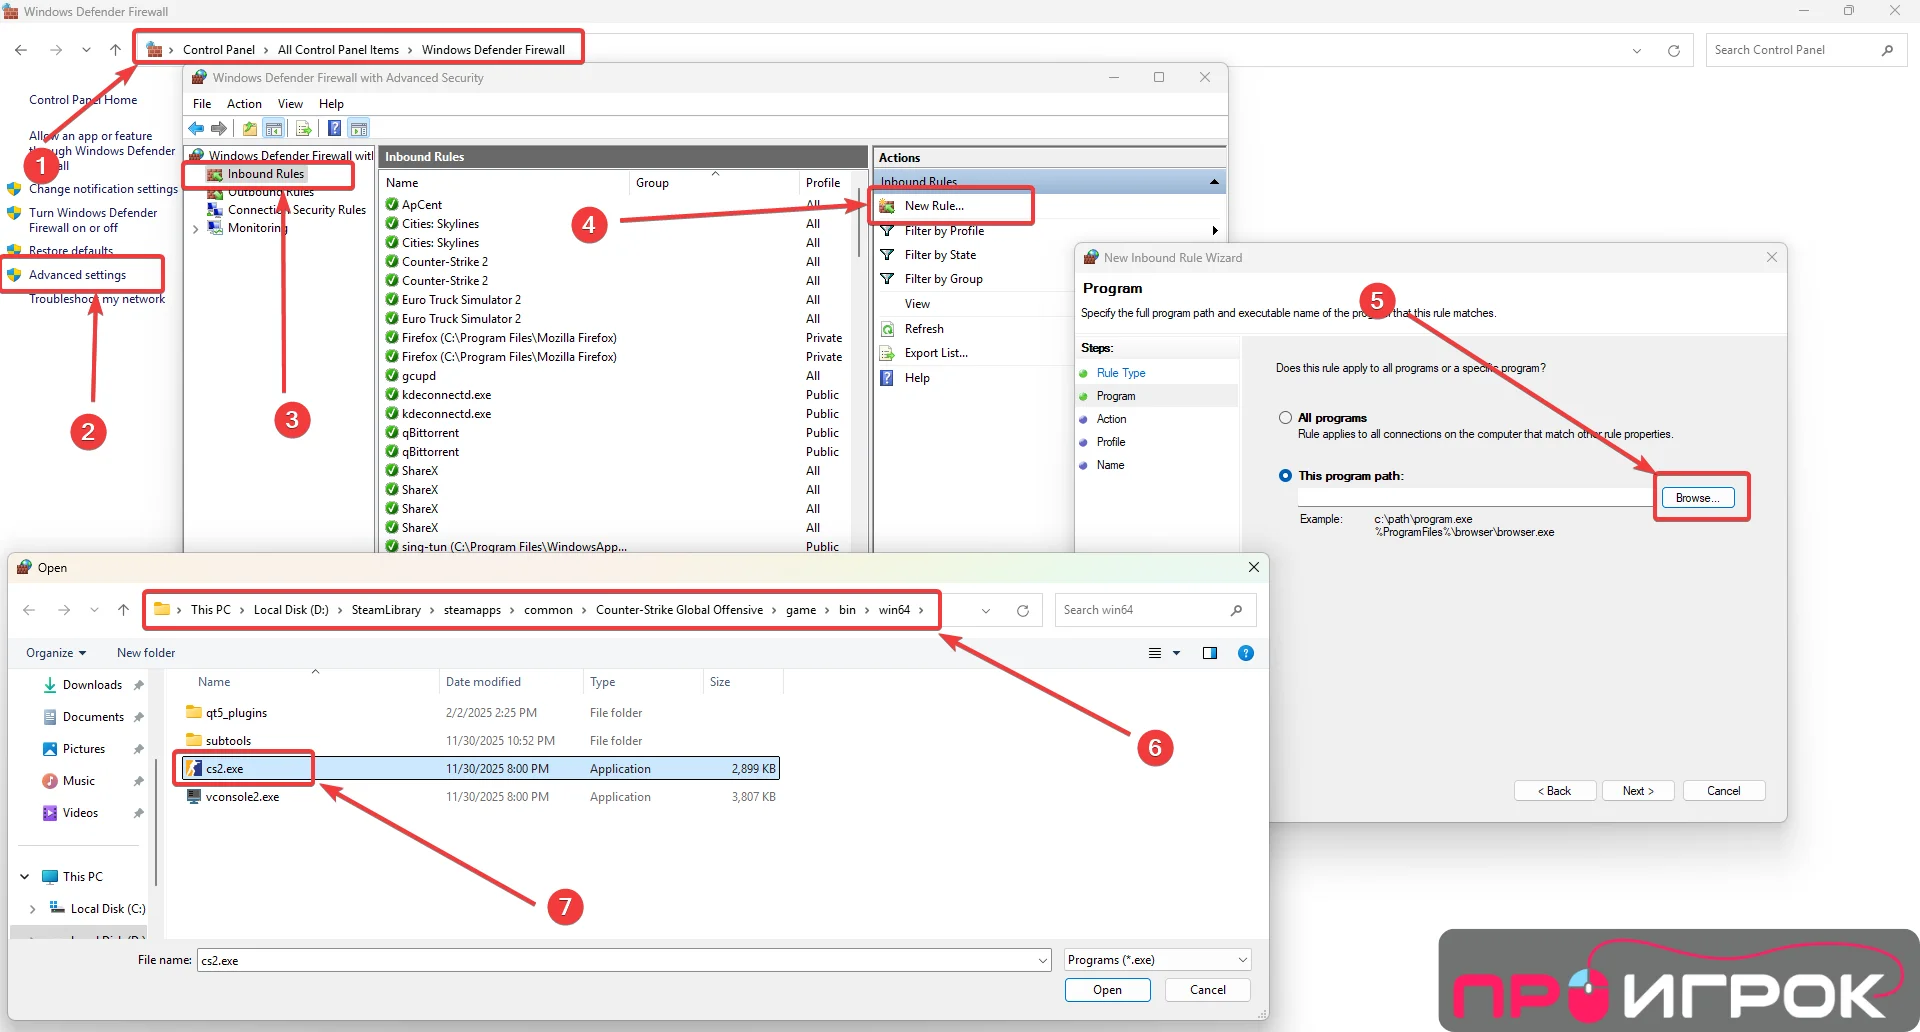Expand the Monitoring node in the console tree
This screenshot has width=1920, height=1032.
pos(196,228)
